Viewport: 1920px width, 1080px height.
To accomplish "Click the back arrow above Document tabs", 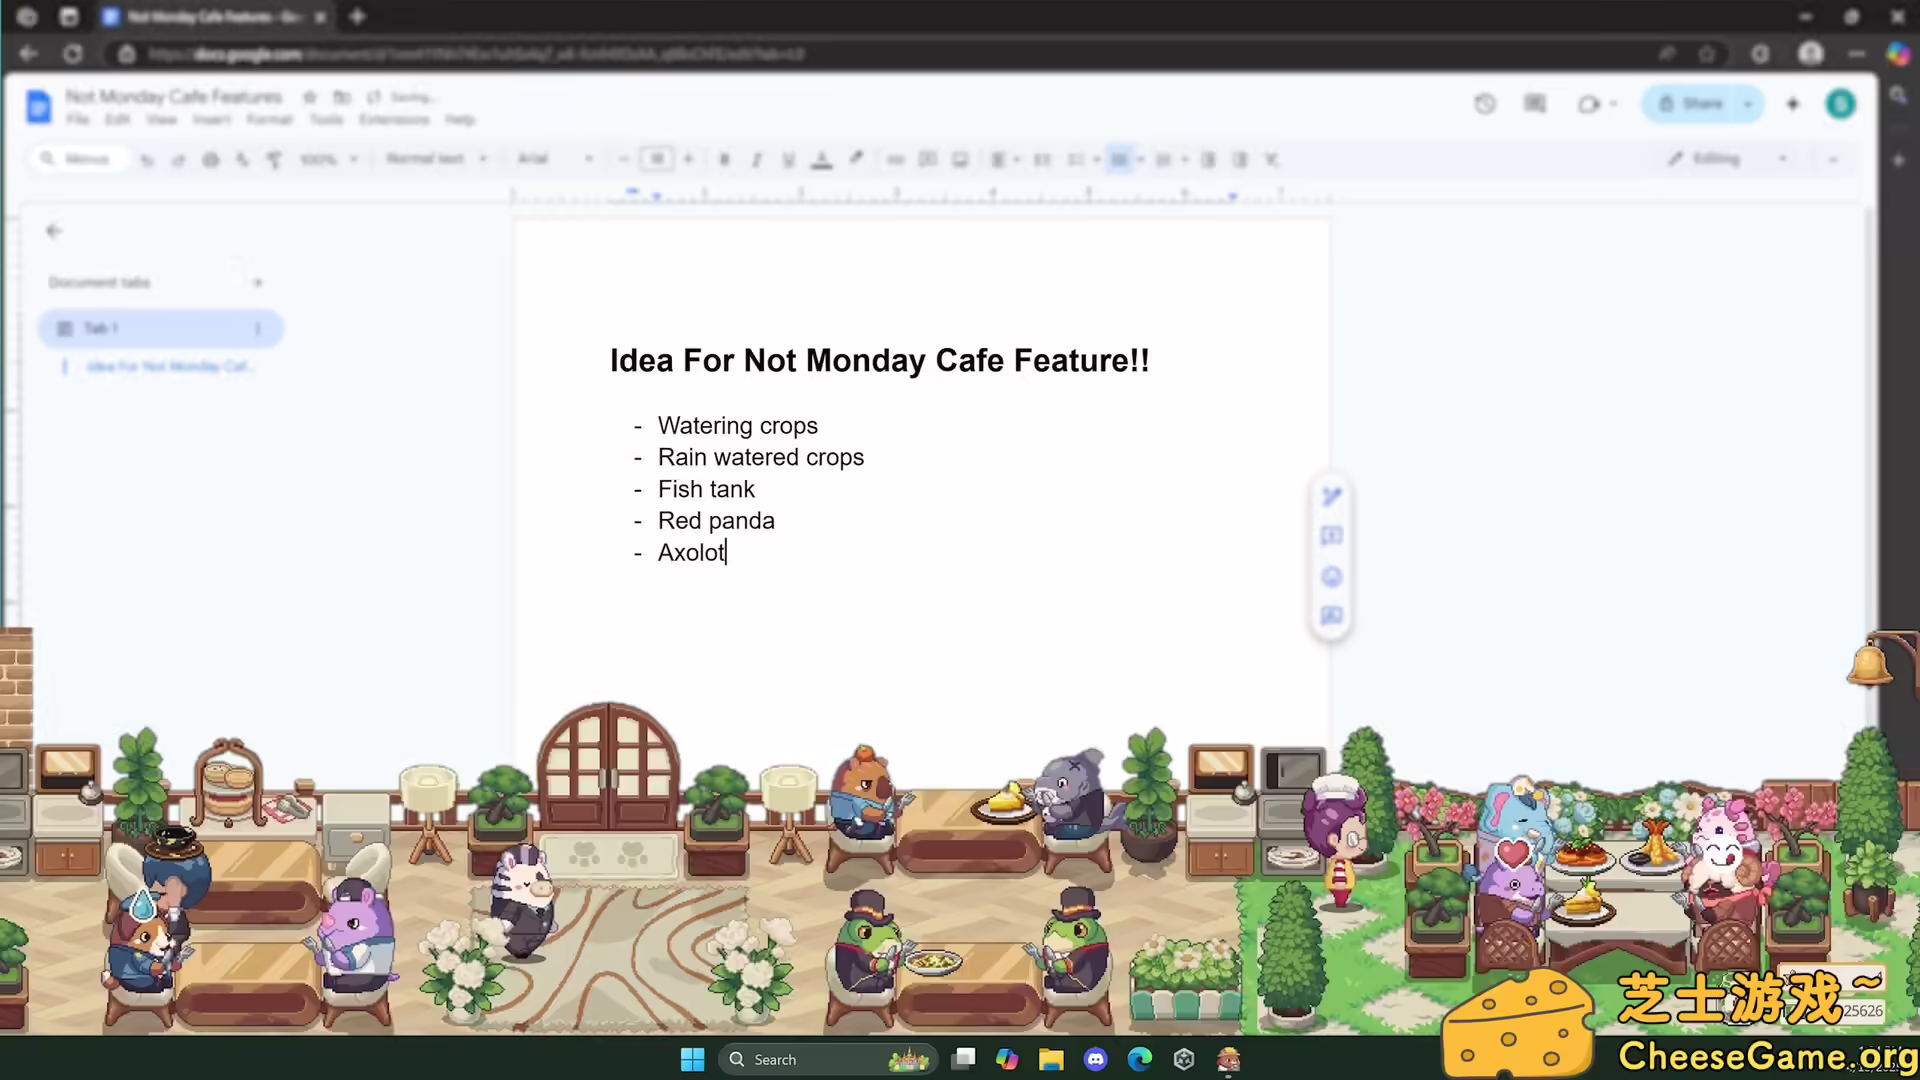I will tap(53, 230).
